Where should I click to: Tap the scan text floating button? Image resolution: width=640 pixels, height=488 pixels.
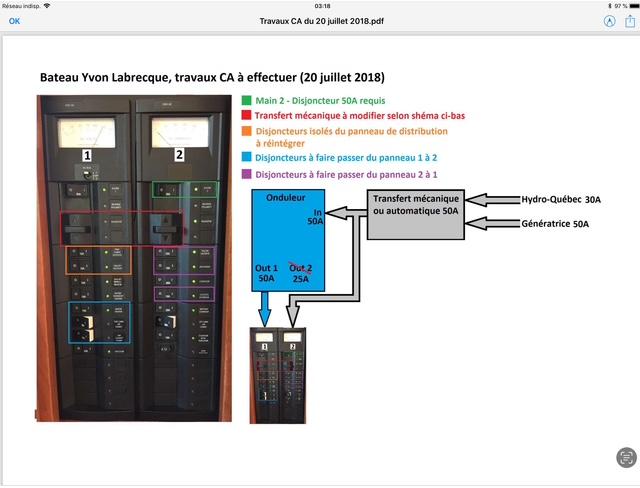[626, 457]
